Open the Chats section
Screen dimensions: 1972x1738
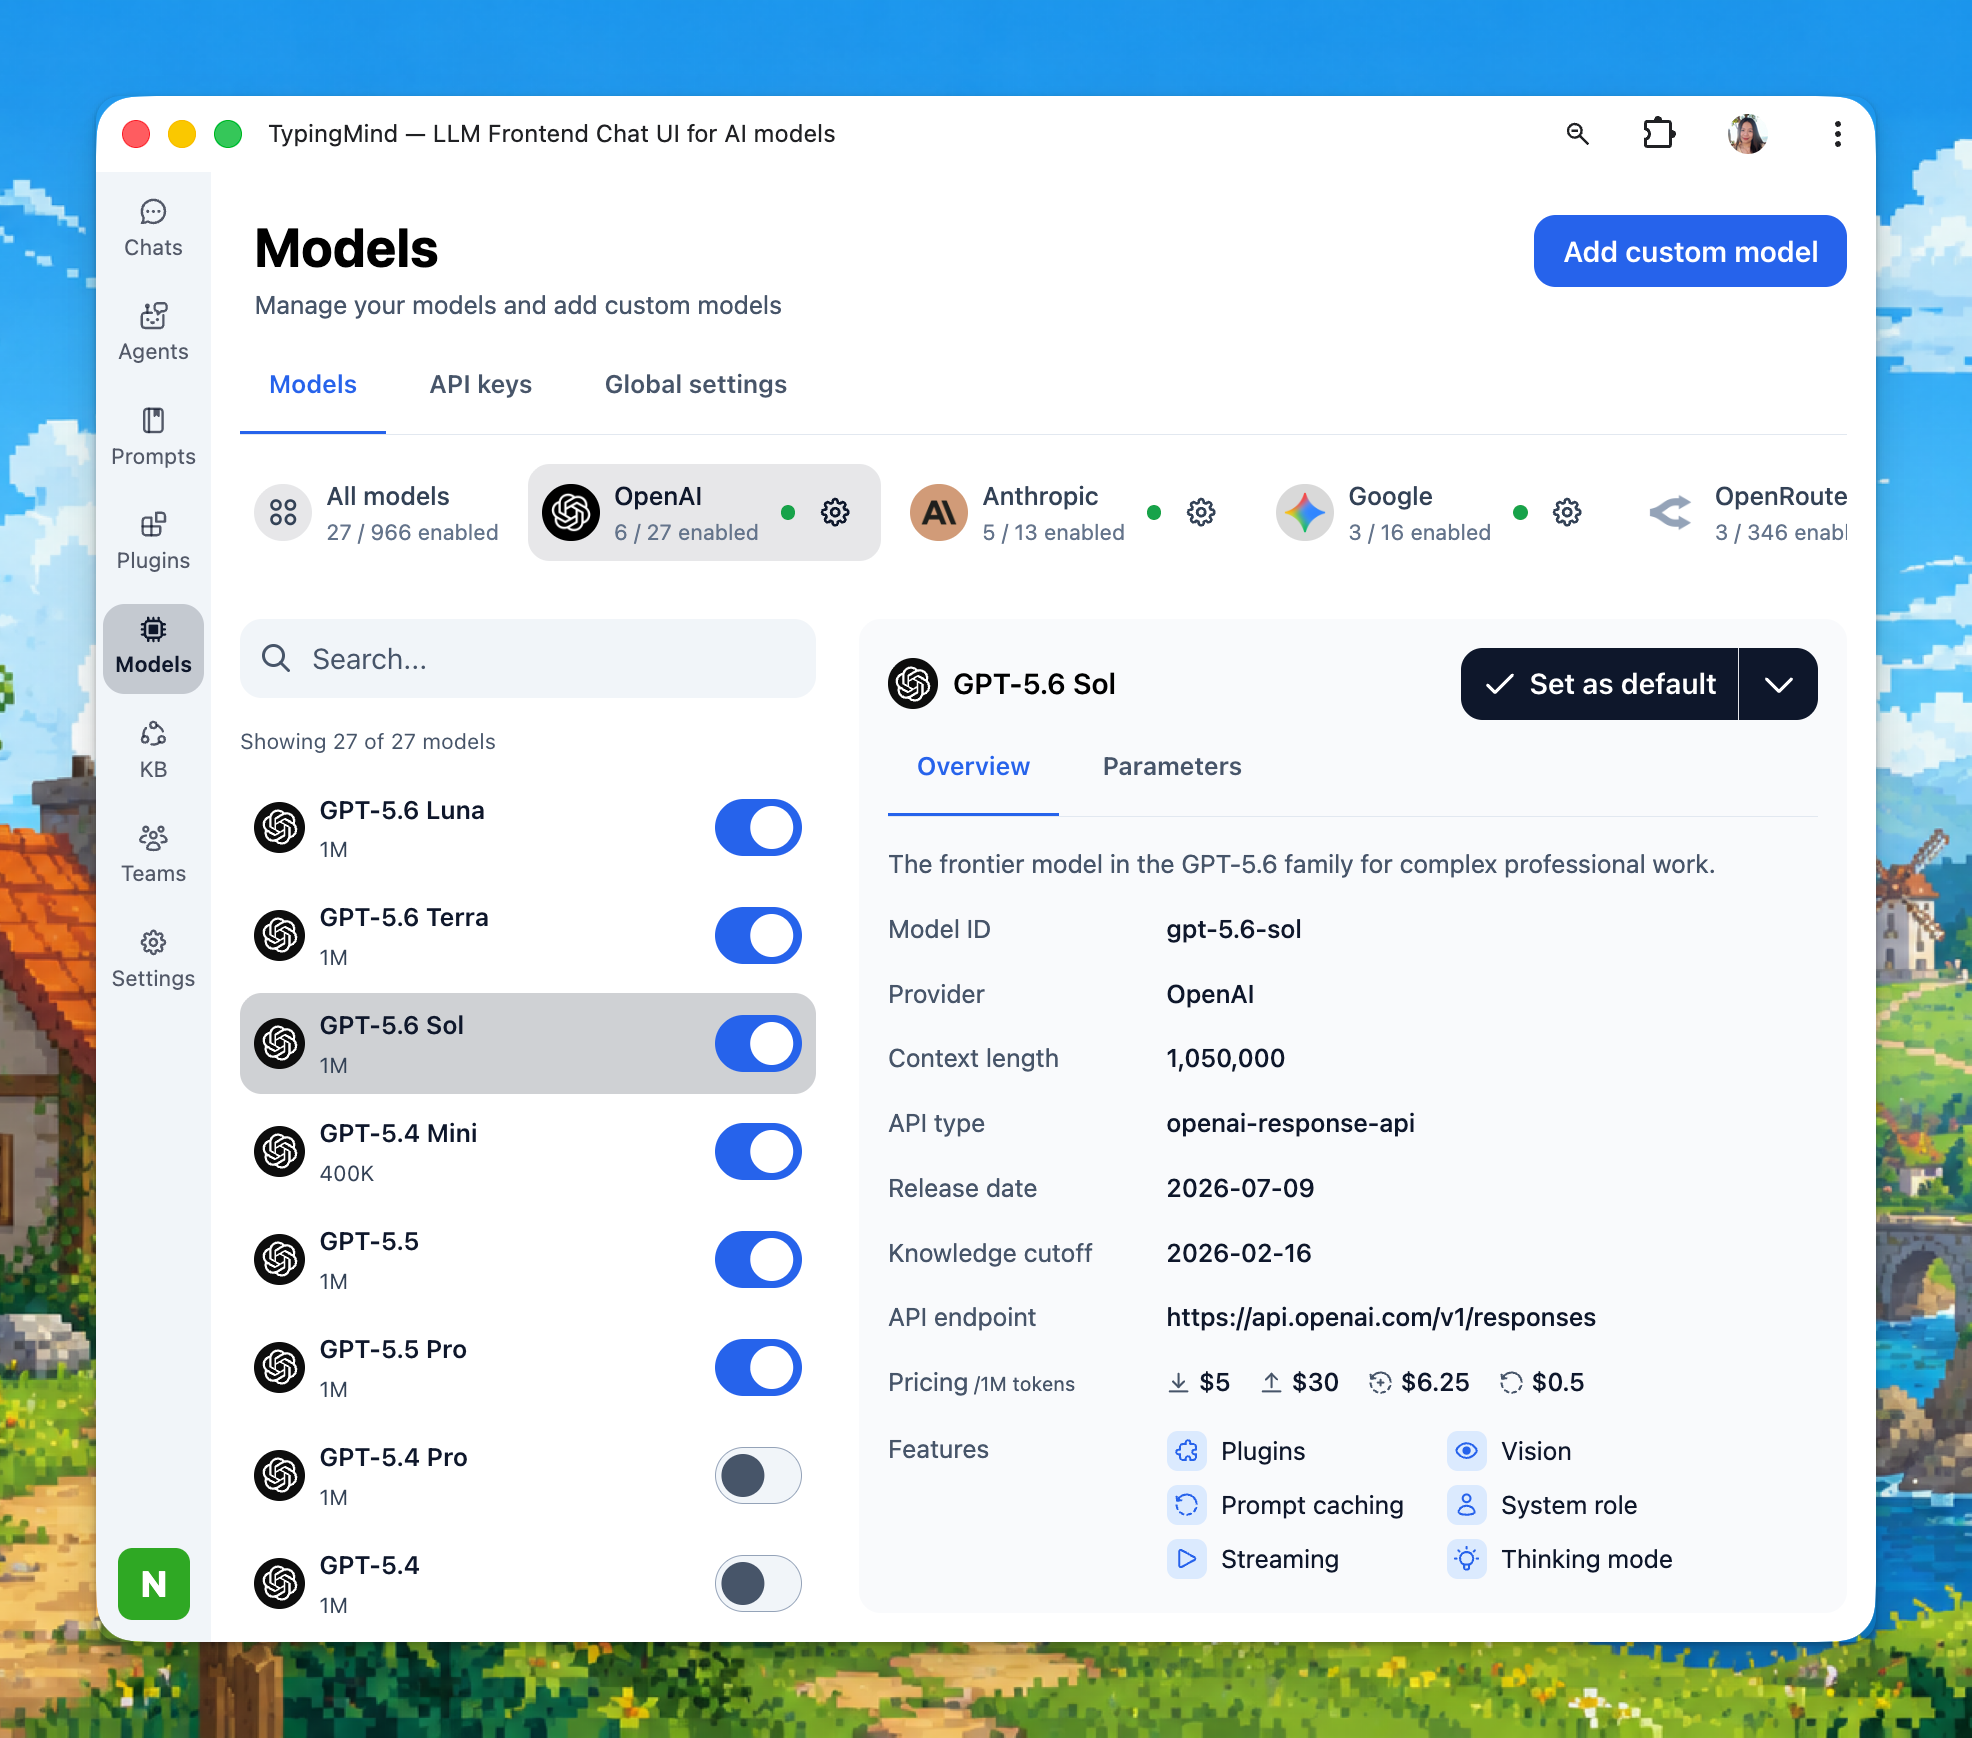click(153, 229)
